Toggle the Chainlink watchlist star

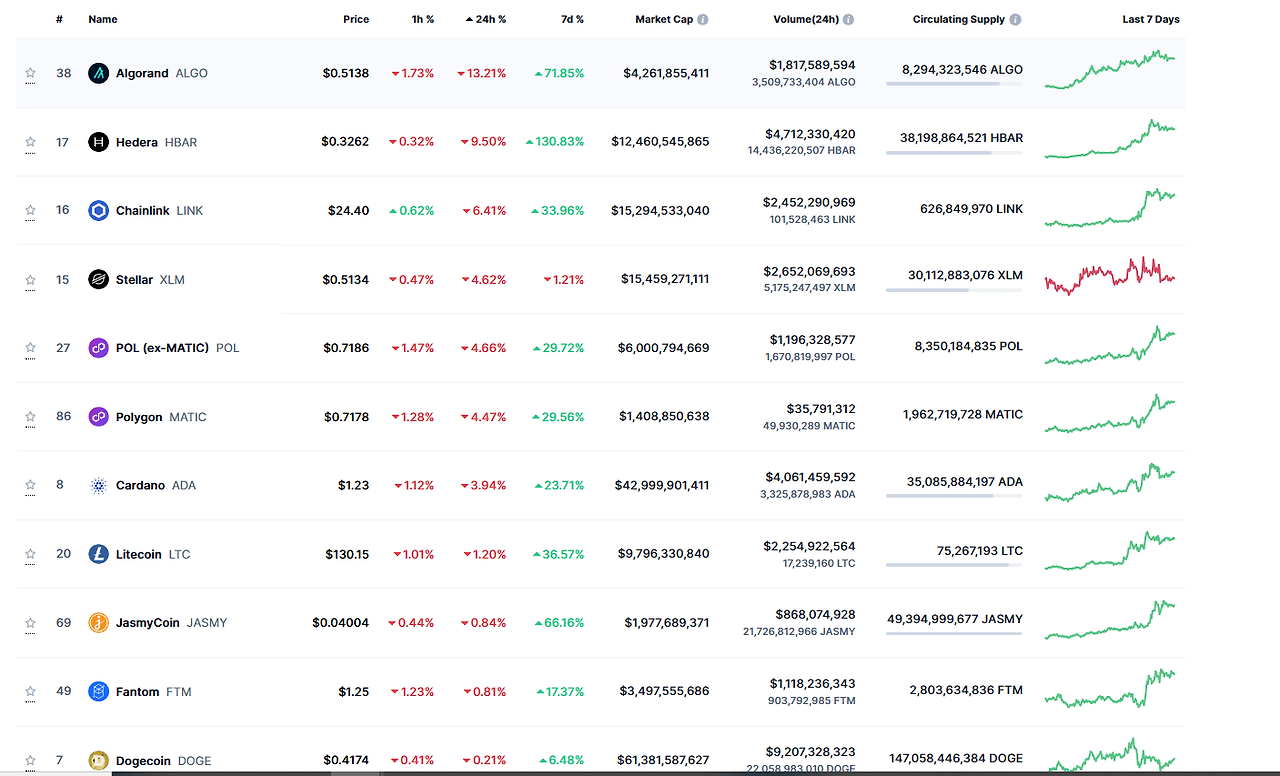(30, 210)
